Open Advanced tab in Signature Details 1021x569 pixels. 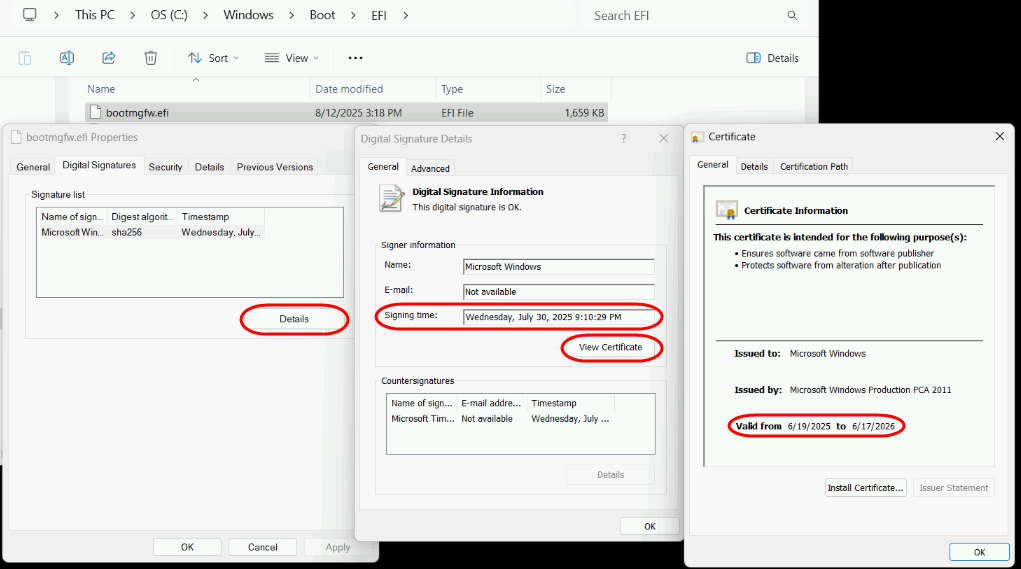(x=430, y=168)
